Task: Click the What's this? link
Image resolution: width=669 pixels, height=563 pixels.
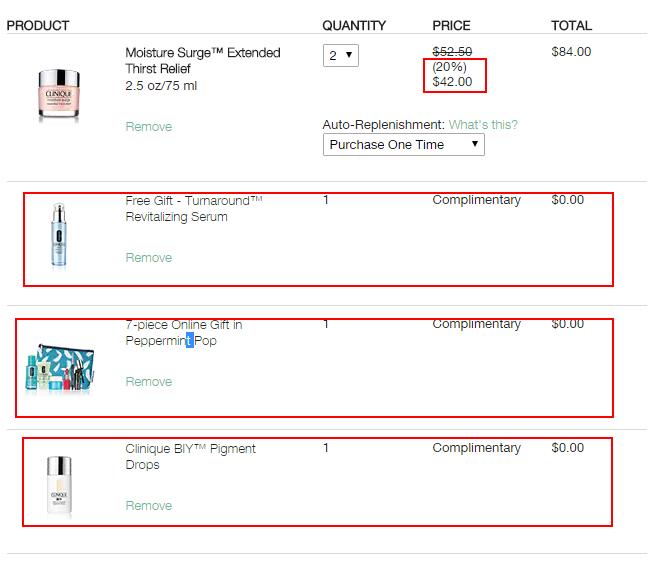Action: click(483, 125)
